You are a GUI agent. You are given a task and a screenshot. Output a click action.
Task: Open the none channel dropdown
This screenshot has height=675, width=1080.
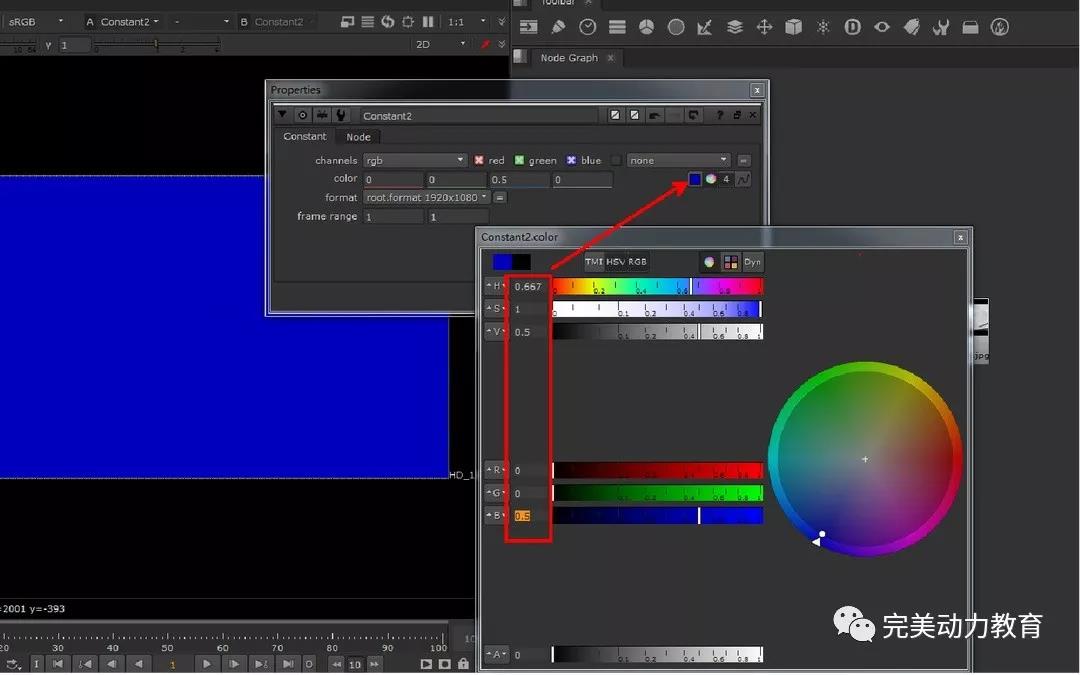[678, 160]
